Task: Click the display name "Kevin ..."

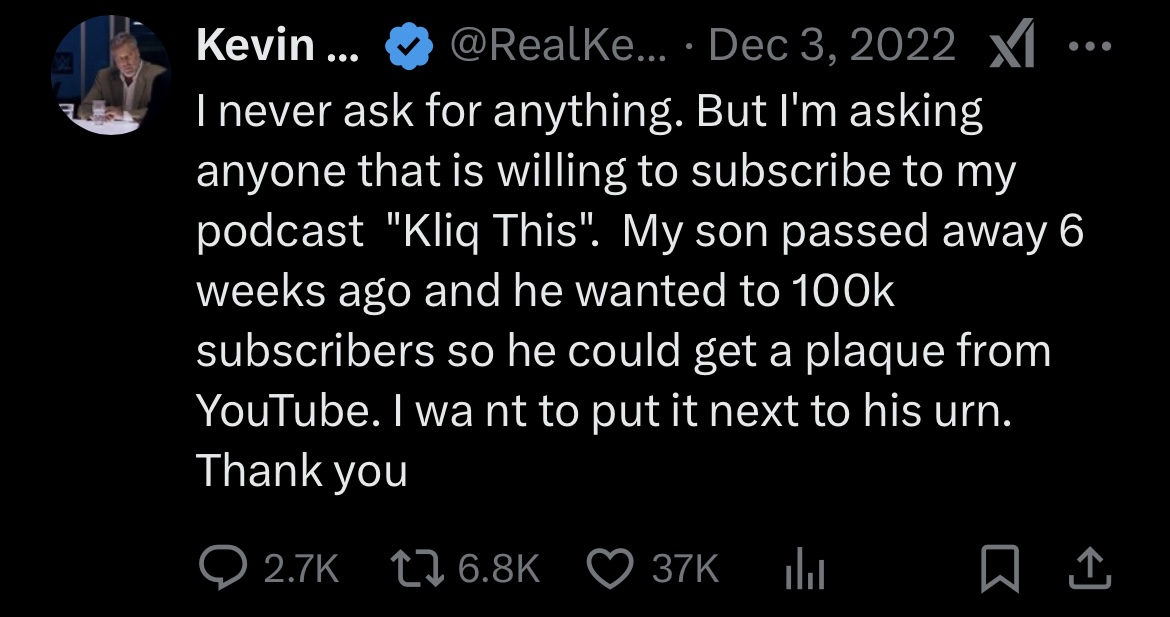Action: click(x=282, y=46)
